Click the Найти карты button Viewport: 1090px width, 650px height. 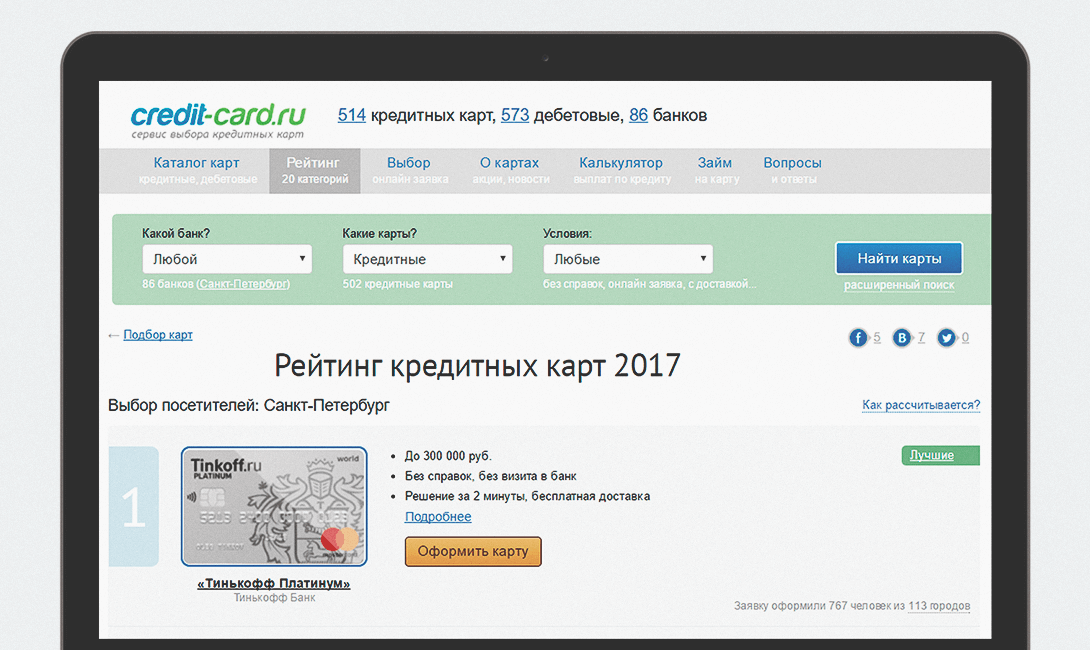(x=899, y=259)
